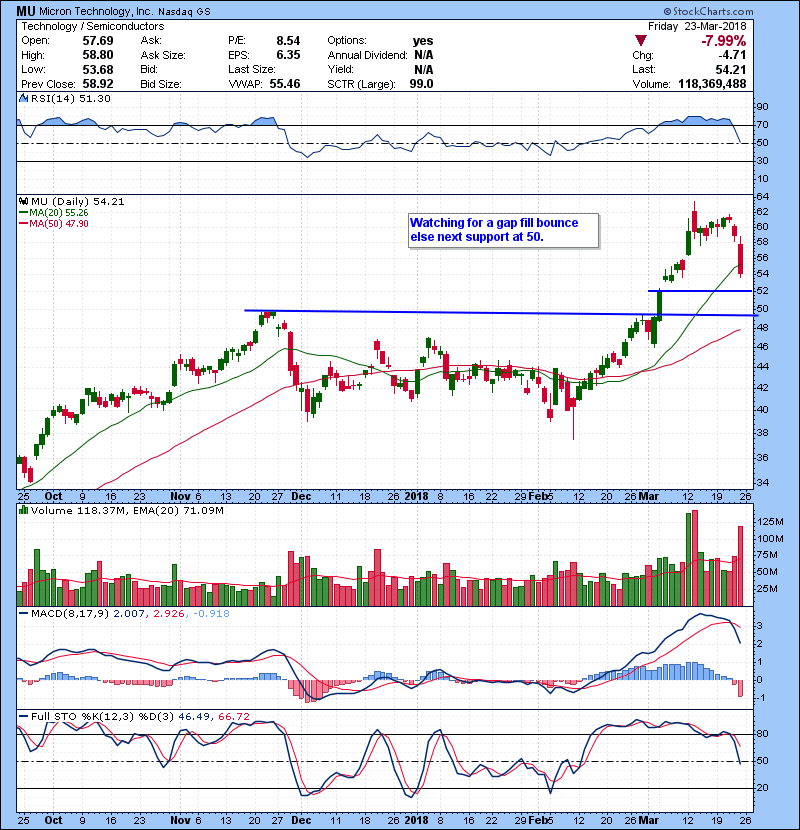Click the MU (Daily) candlestick legend icon
The image size is (800, 830).
click(x=23, y=202)
